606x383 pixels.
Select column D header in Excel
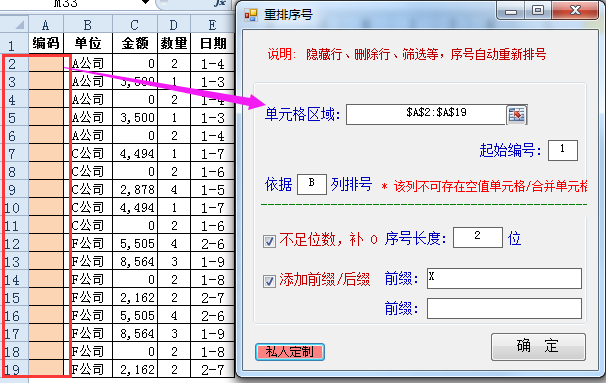click(174, 25)
